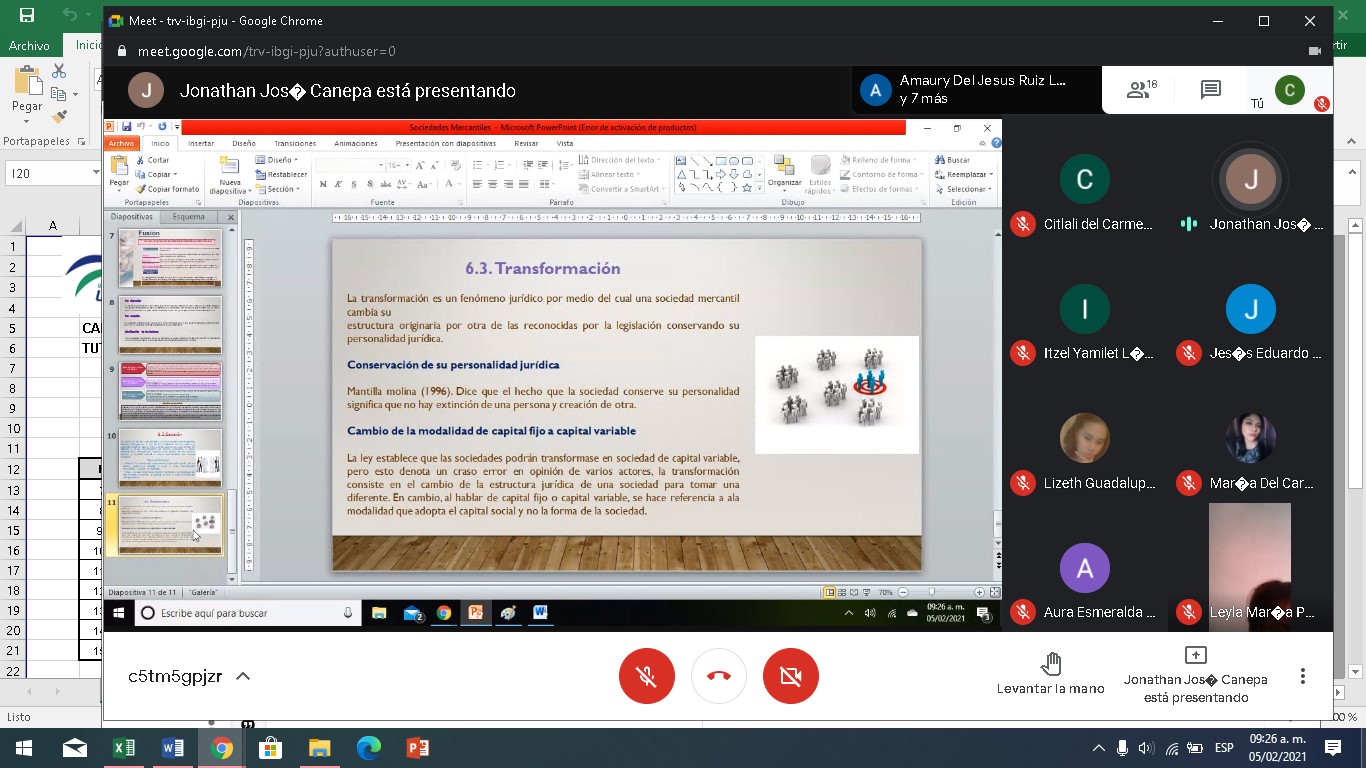Hang up the Meet call
The height and width of the screenshot is (768, 1366).
tap(718, 677)
